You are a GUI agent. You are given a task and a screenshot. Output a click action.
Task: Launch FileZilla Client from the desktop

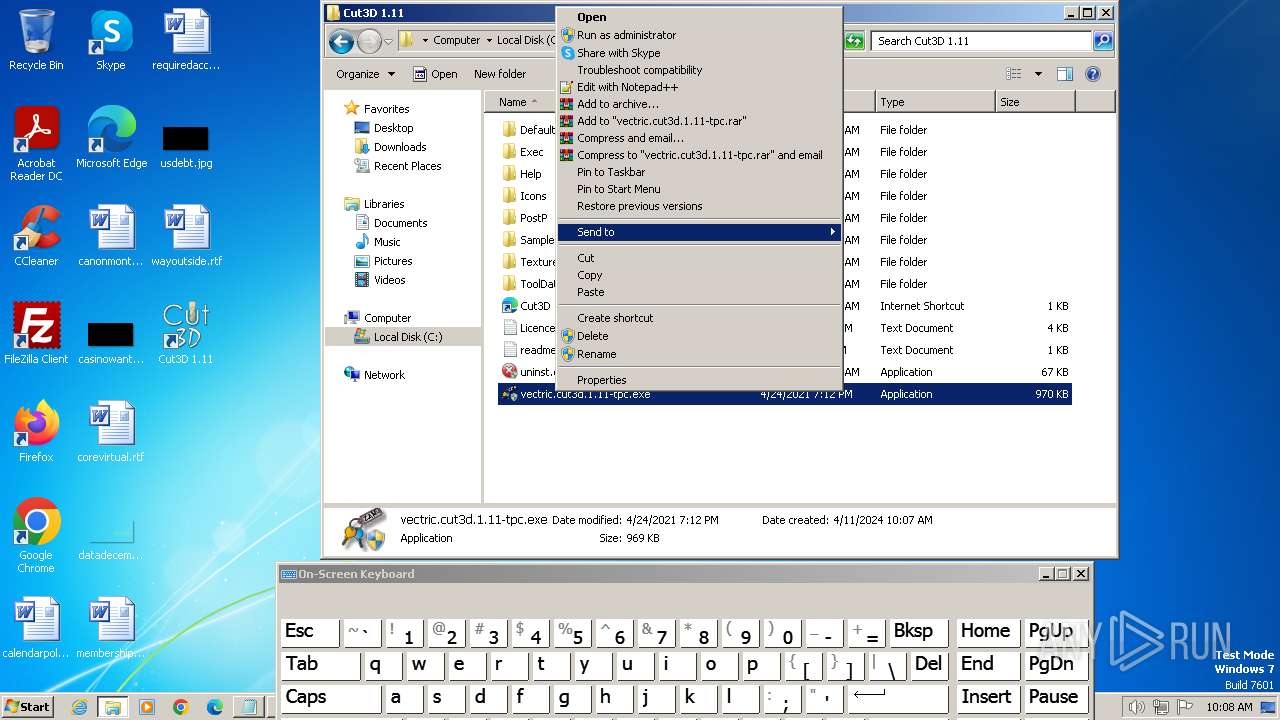[x=36, y=334]
